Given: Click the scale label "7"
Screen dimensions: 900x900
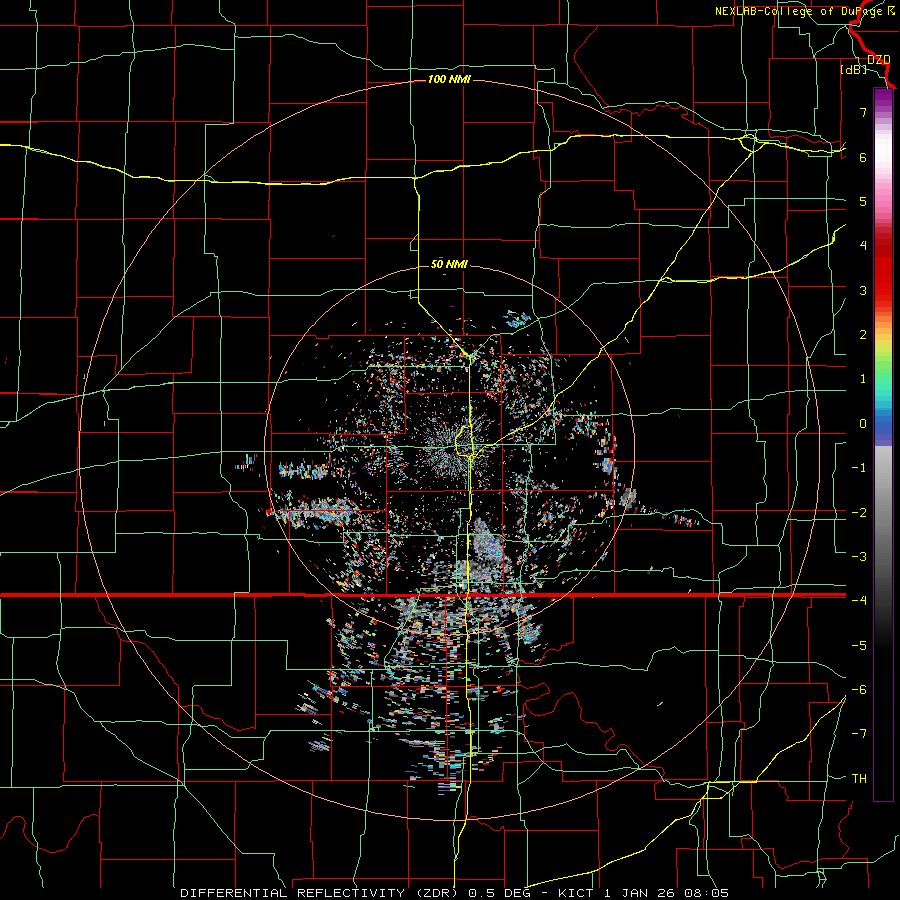Looking at the screenshot, I should coord(863,112).
